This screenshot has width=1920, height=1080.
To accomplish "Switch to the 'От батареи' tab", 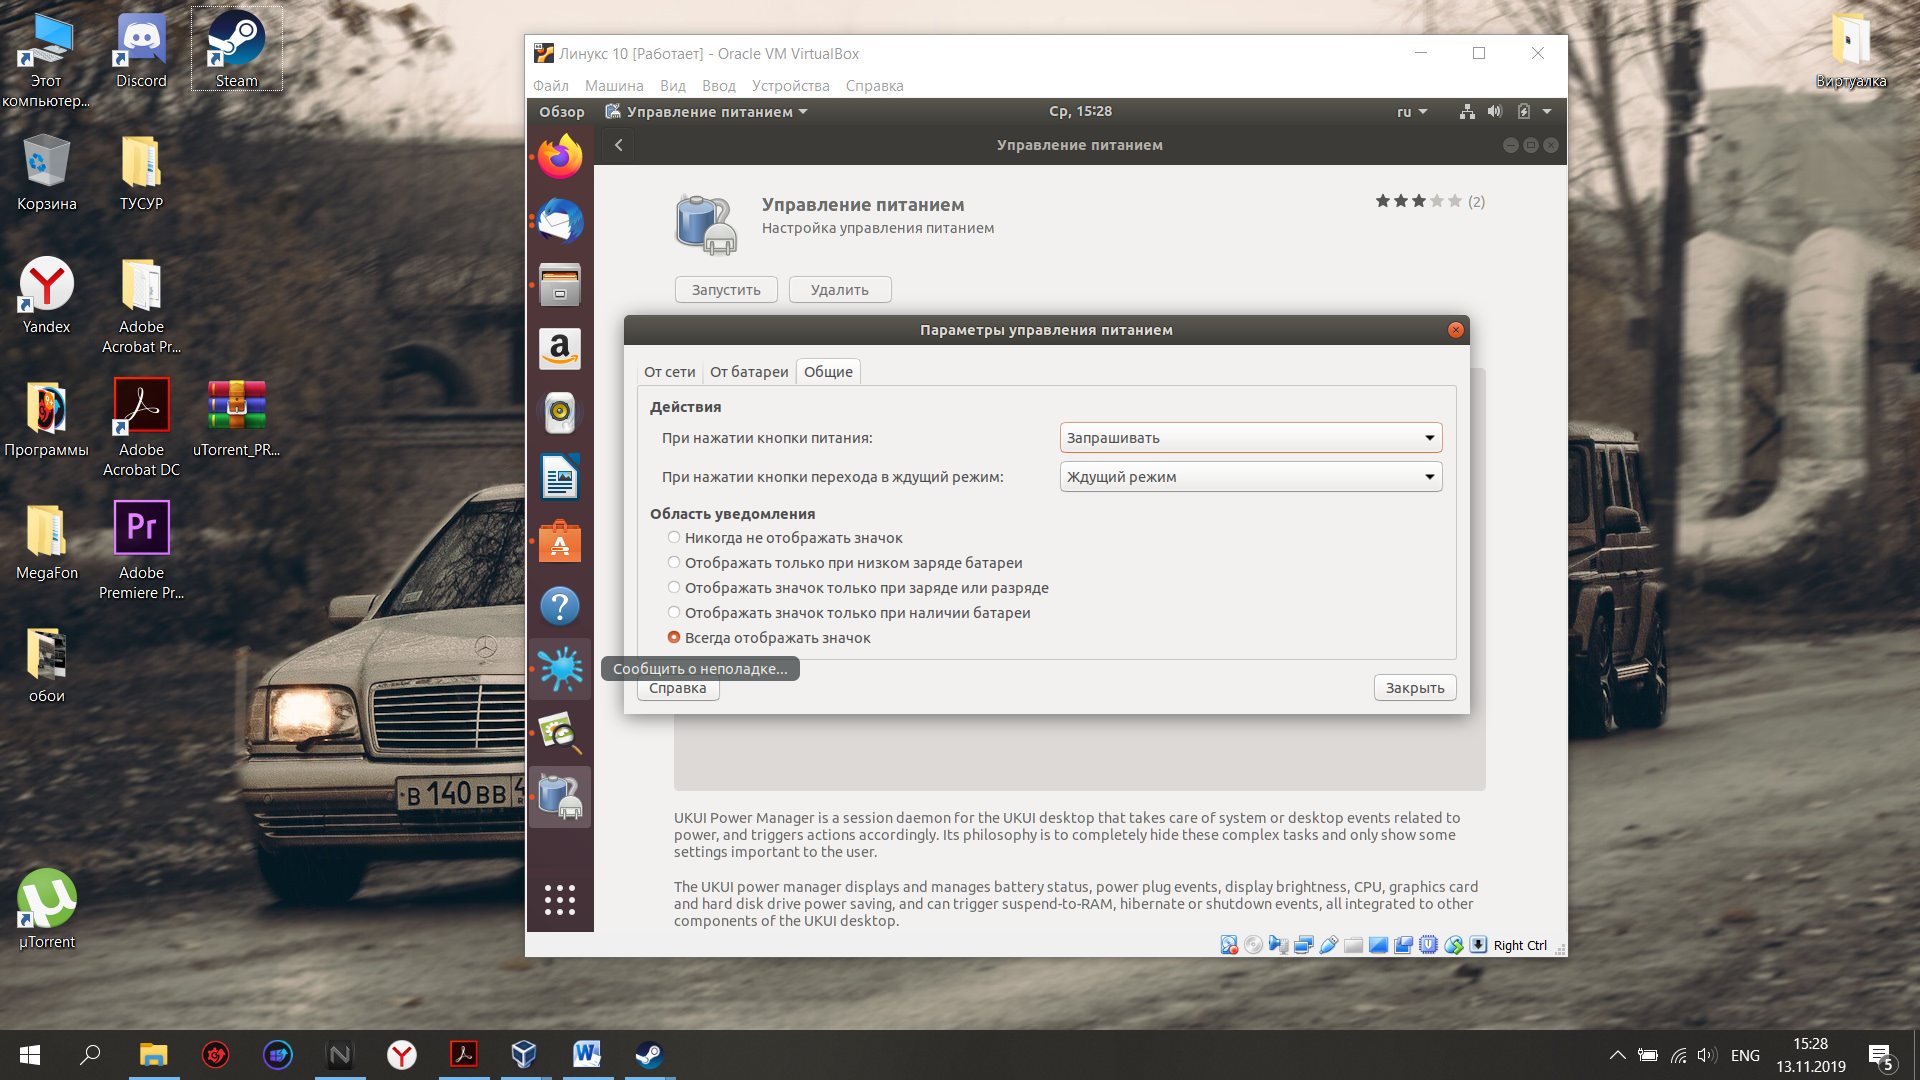I will (x=749, y=372).
